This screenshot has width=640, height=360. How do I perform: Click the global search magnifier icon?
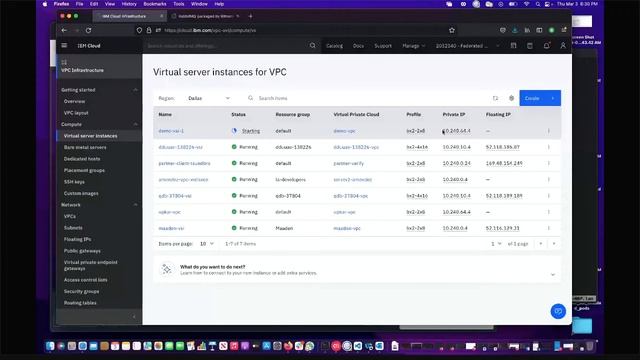pyautogui.click(x=313, y=46)
